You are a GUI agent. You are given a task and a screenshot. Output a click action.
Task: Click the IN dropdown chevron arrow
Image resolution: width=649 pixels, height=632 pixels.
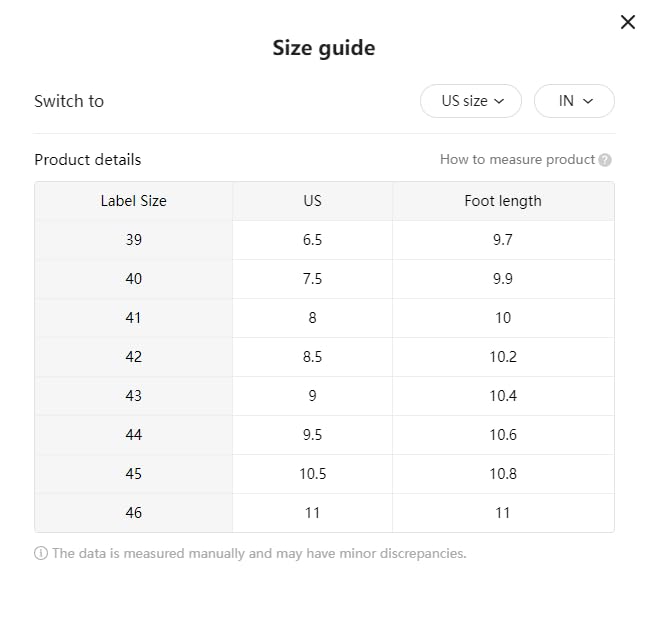pyautogui.click(x=588, y=101)
